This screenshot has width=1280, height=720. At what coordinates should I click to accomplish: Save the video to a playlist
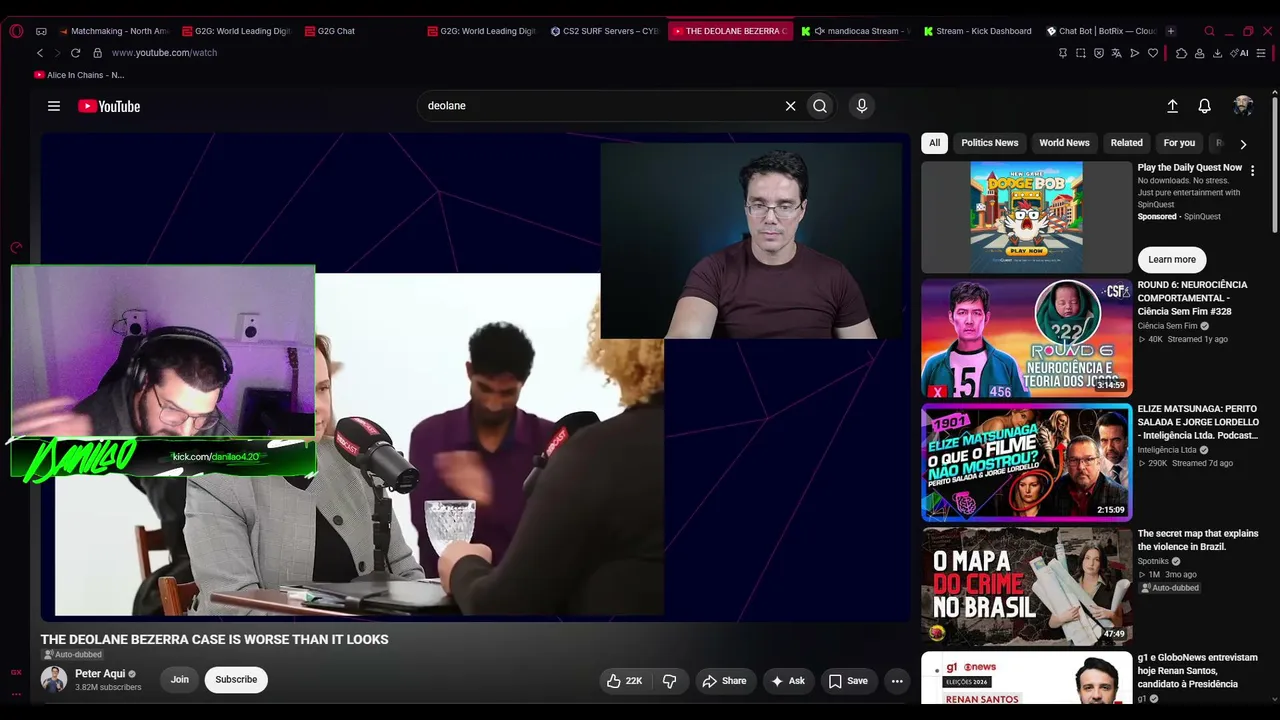[x=848, y=681]
